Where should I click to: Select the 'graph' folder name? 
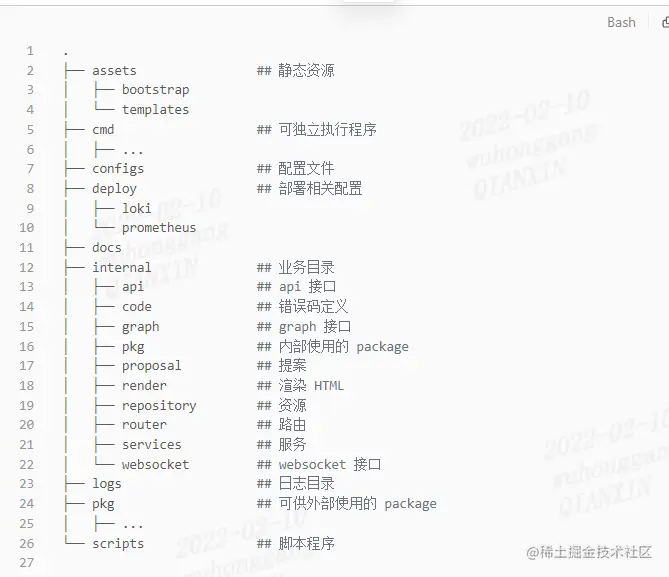point(140,327)
